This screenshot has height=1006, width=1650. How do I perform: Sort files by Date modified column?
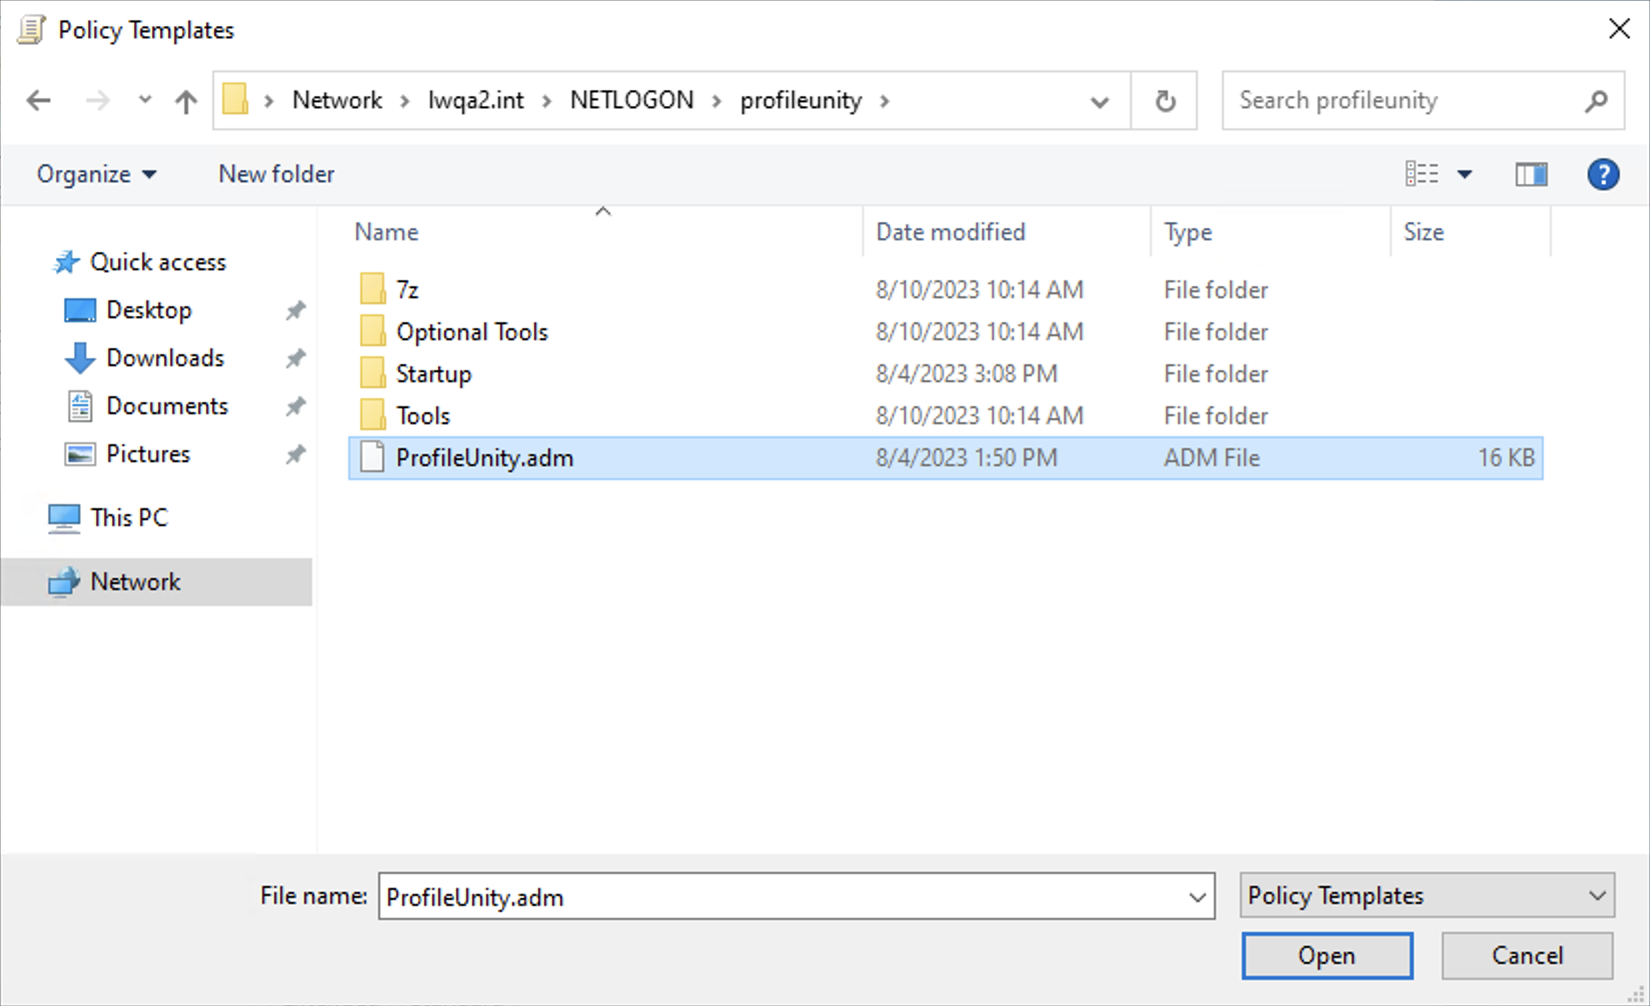(950, 232)
